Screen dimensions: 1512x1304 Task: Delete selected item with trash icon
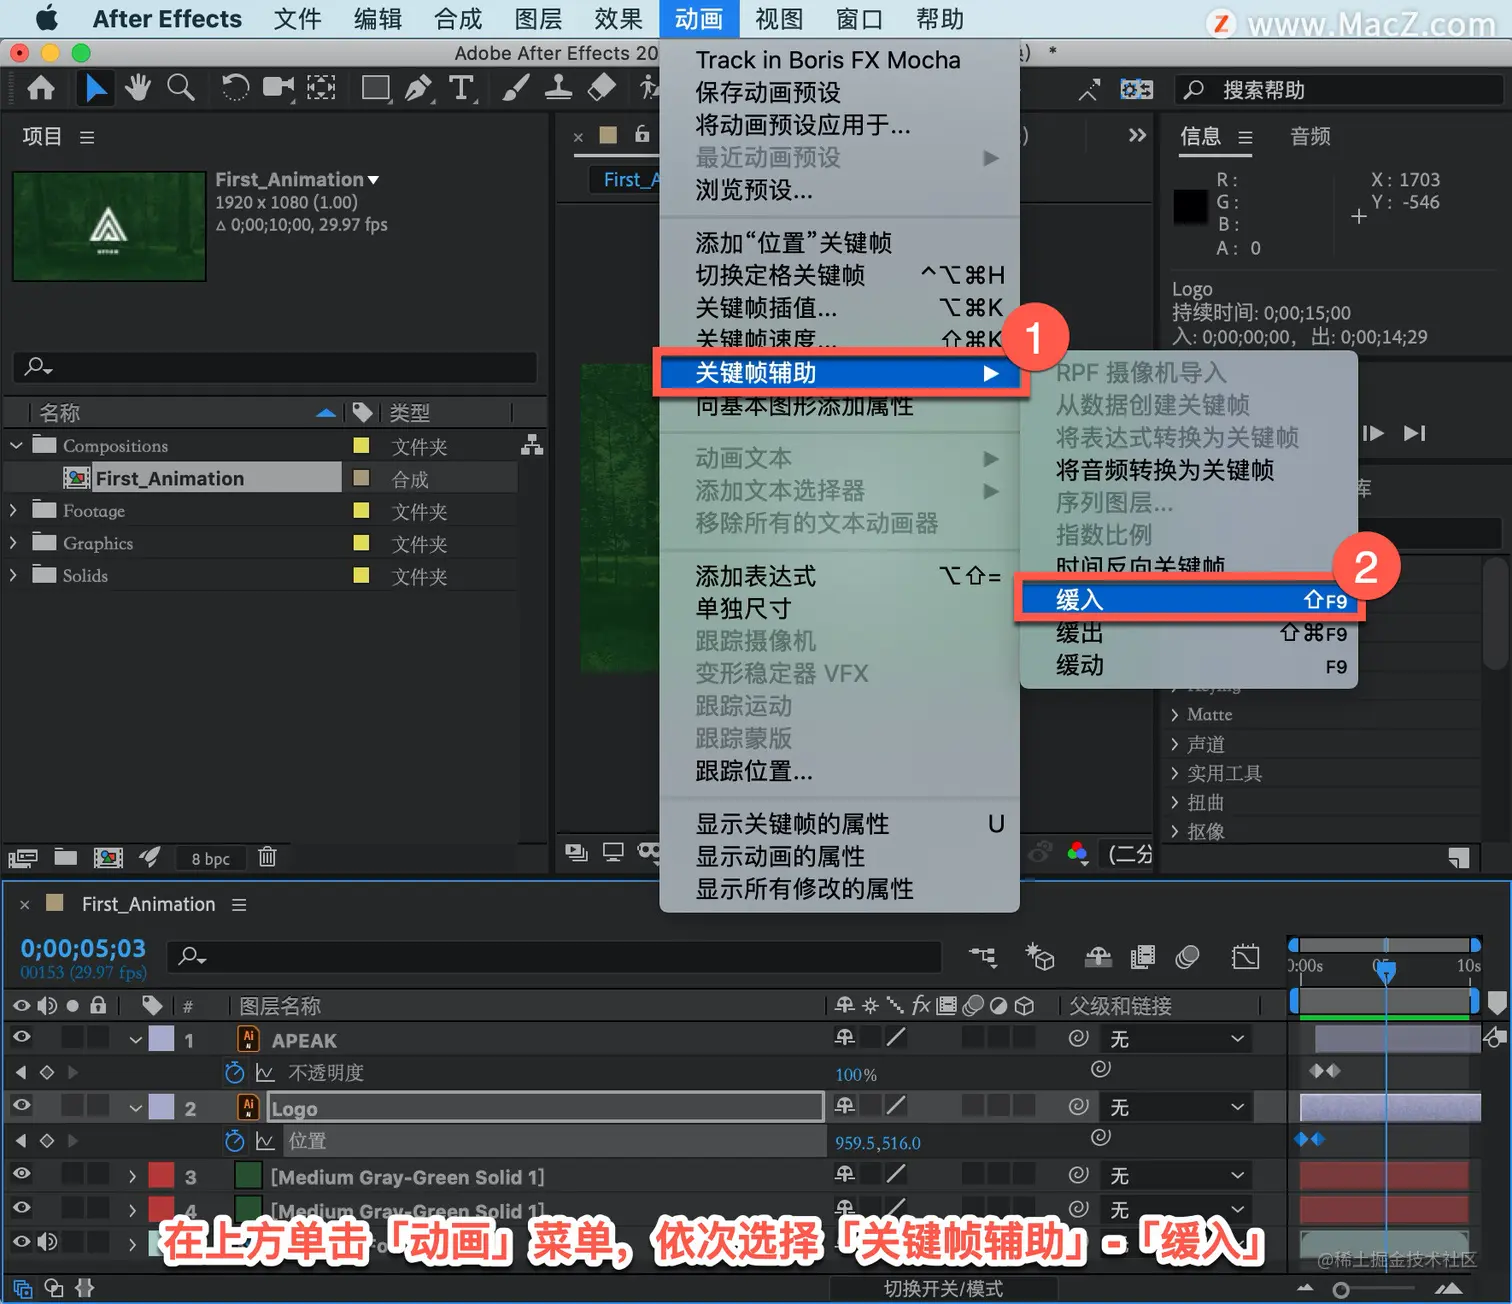click(x=267, y=857)
